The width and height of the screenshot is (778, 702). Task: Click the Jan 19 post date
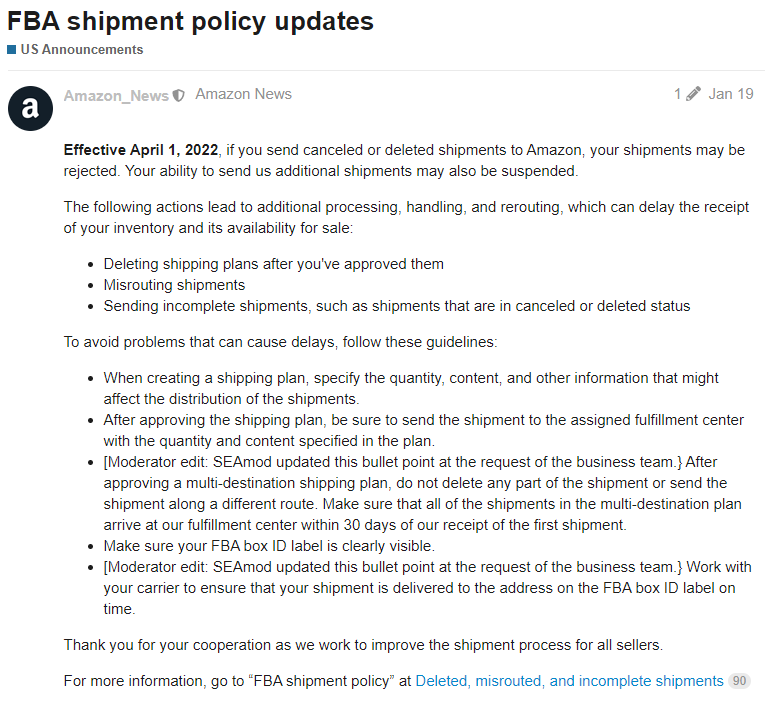(x=731, y=95)
